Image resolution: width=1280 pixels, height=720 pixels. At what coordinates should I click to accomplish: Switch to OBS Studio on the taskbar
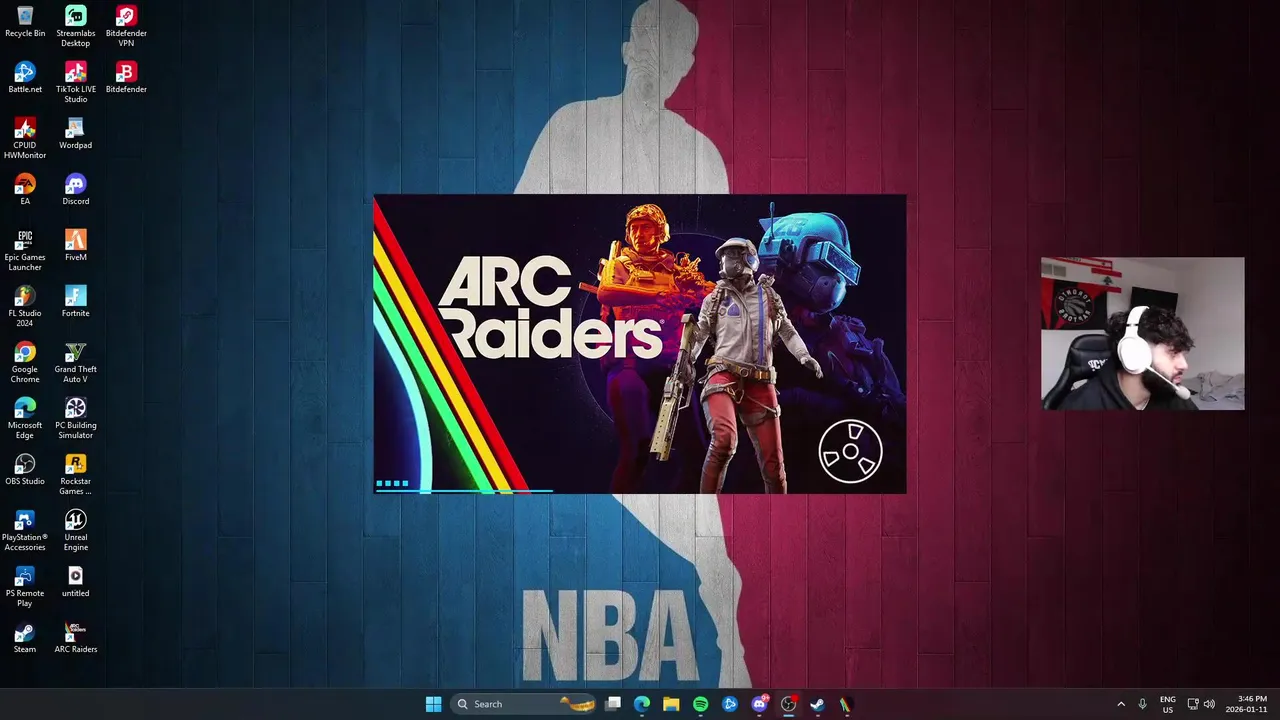click(x=788, y=704)
